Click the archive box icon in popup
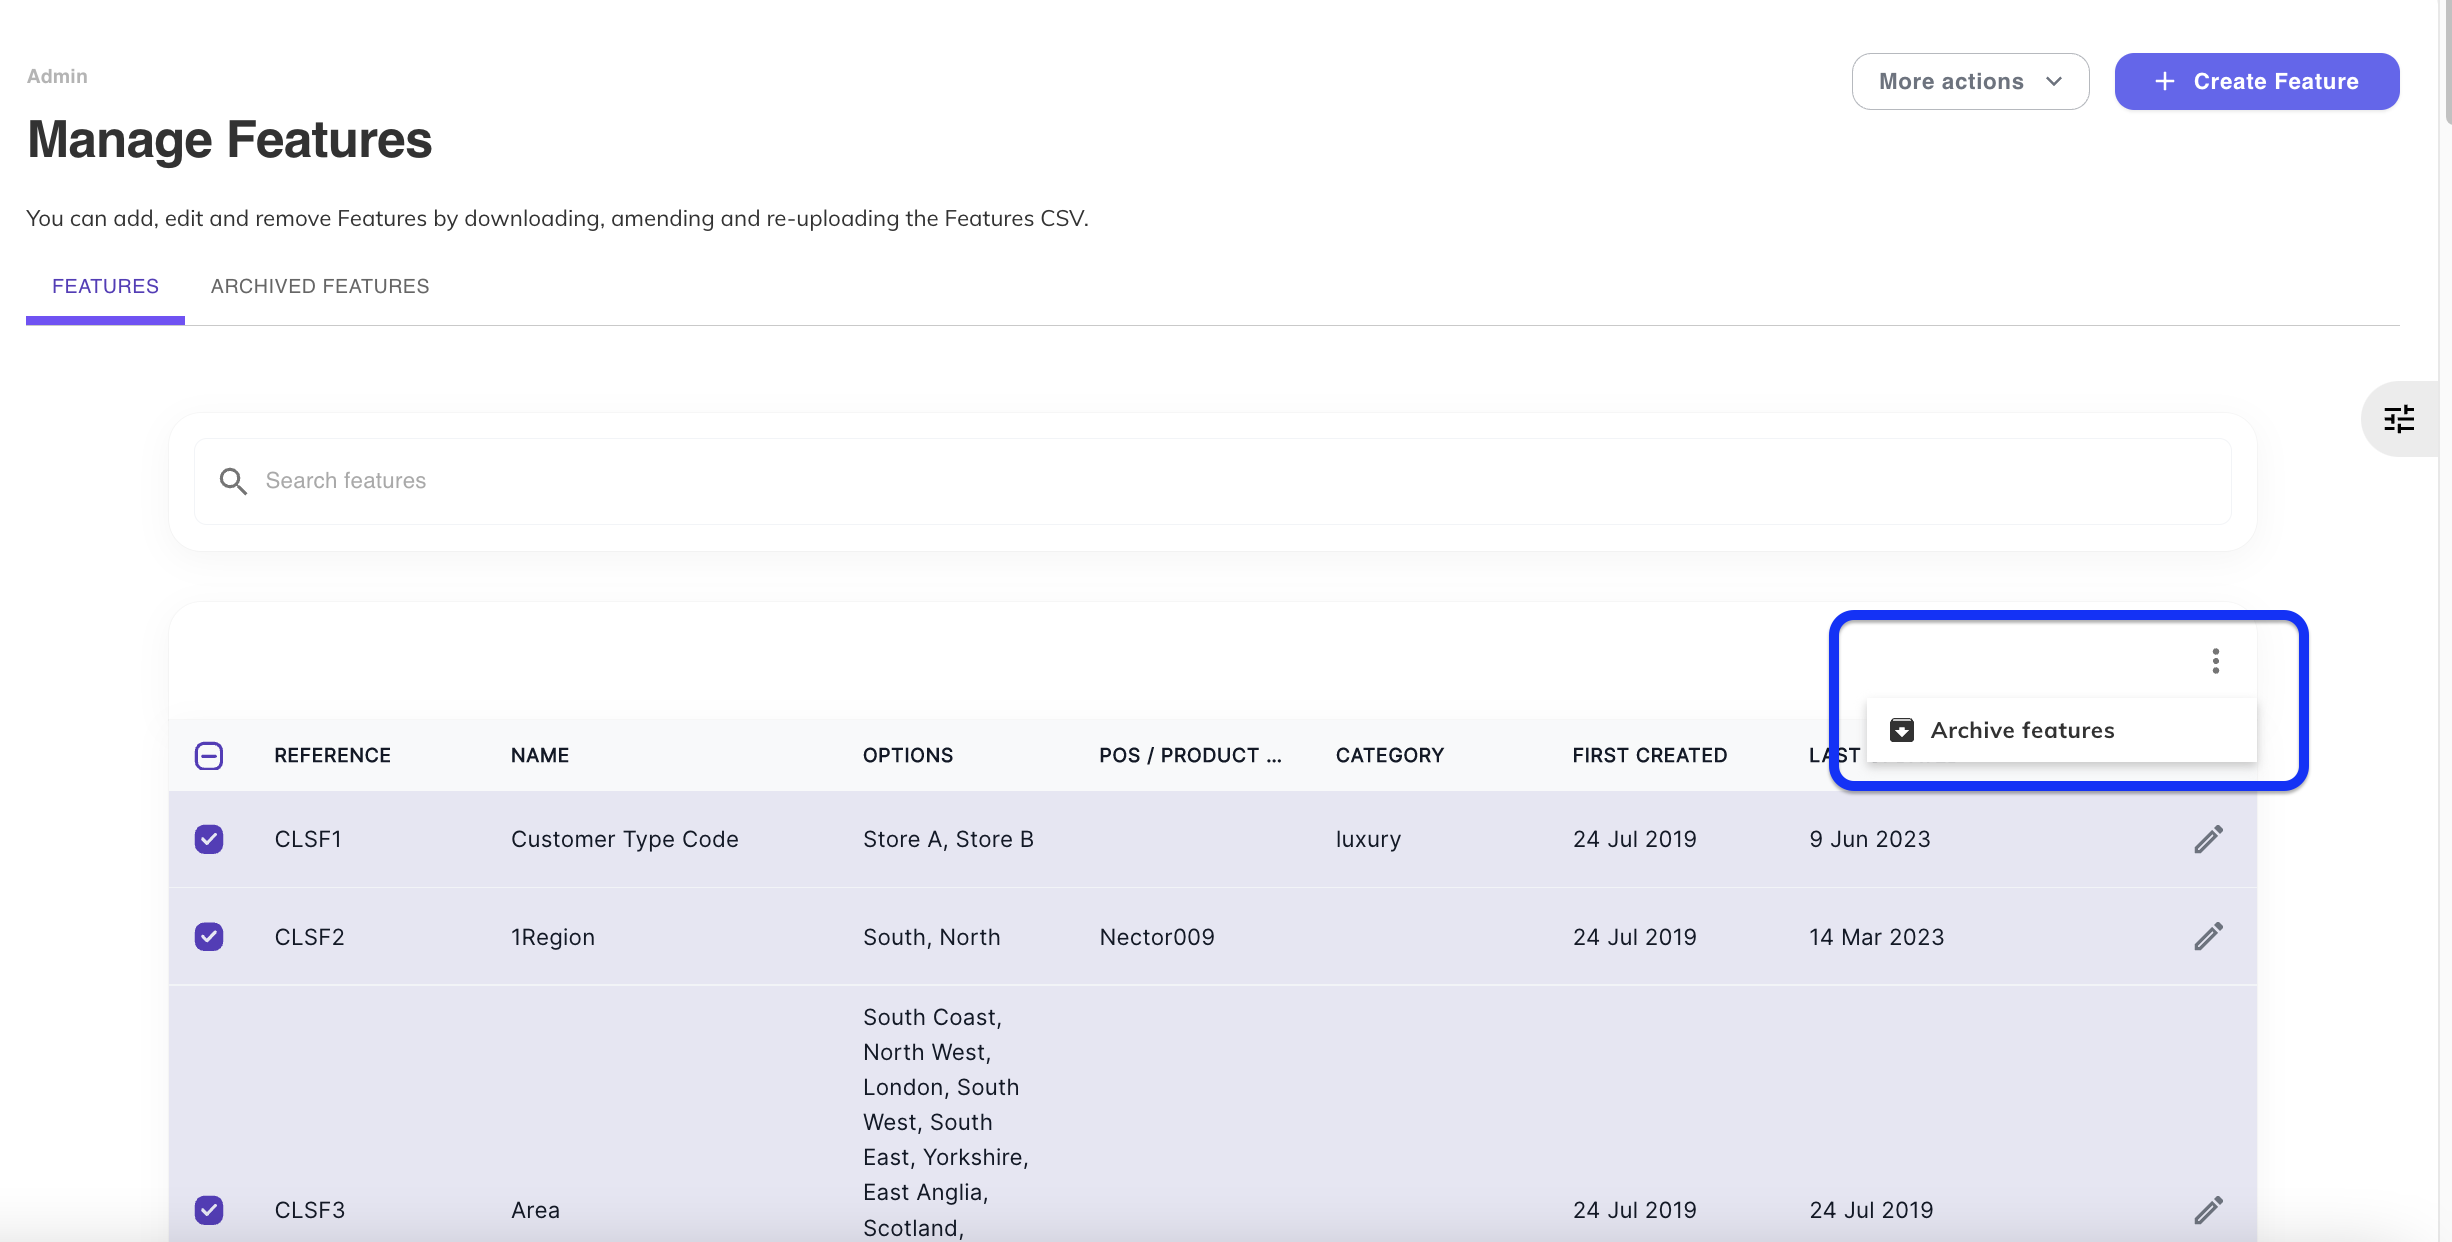 pyautogui.click(x=1901, y=730)
